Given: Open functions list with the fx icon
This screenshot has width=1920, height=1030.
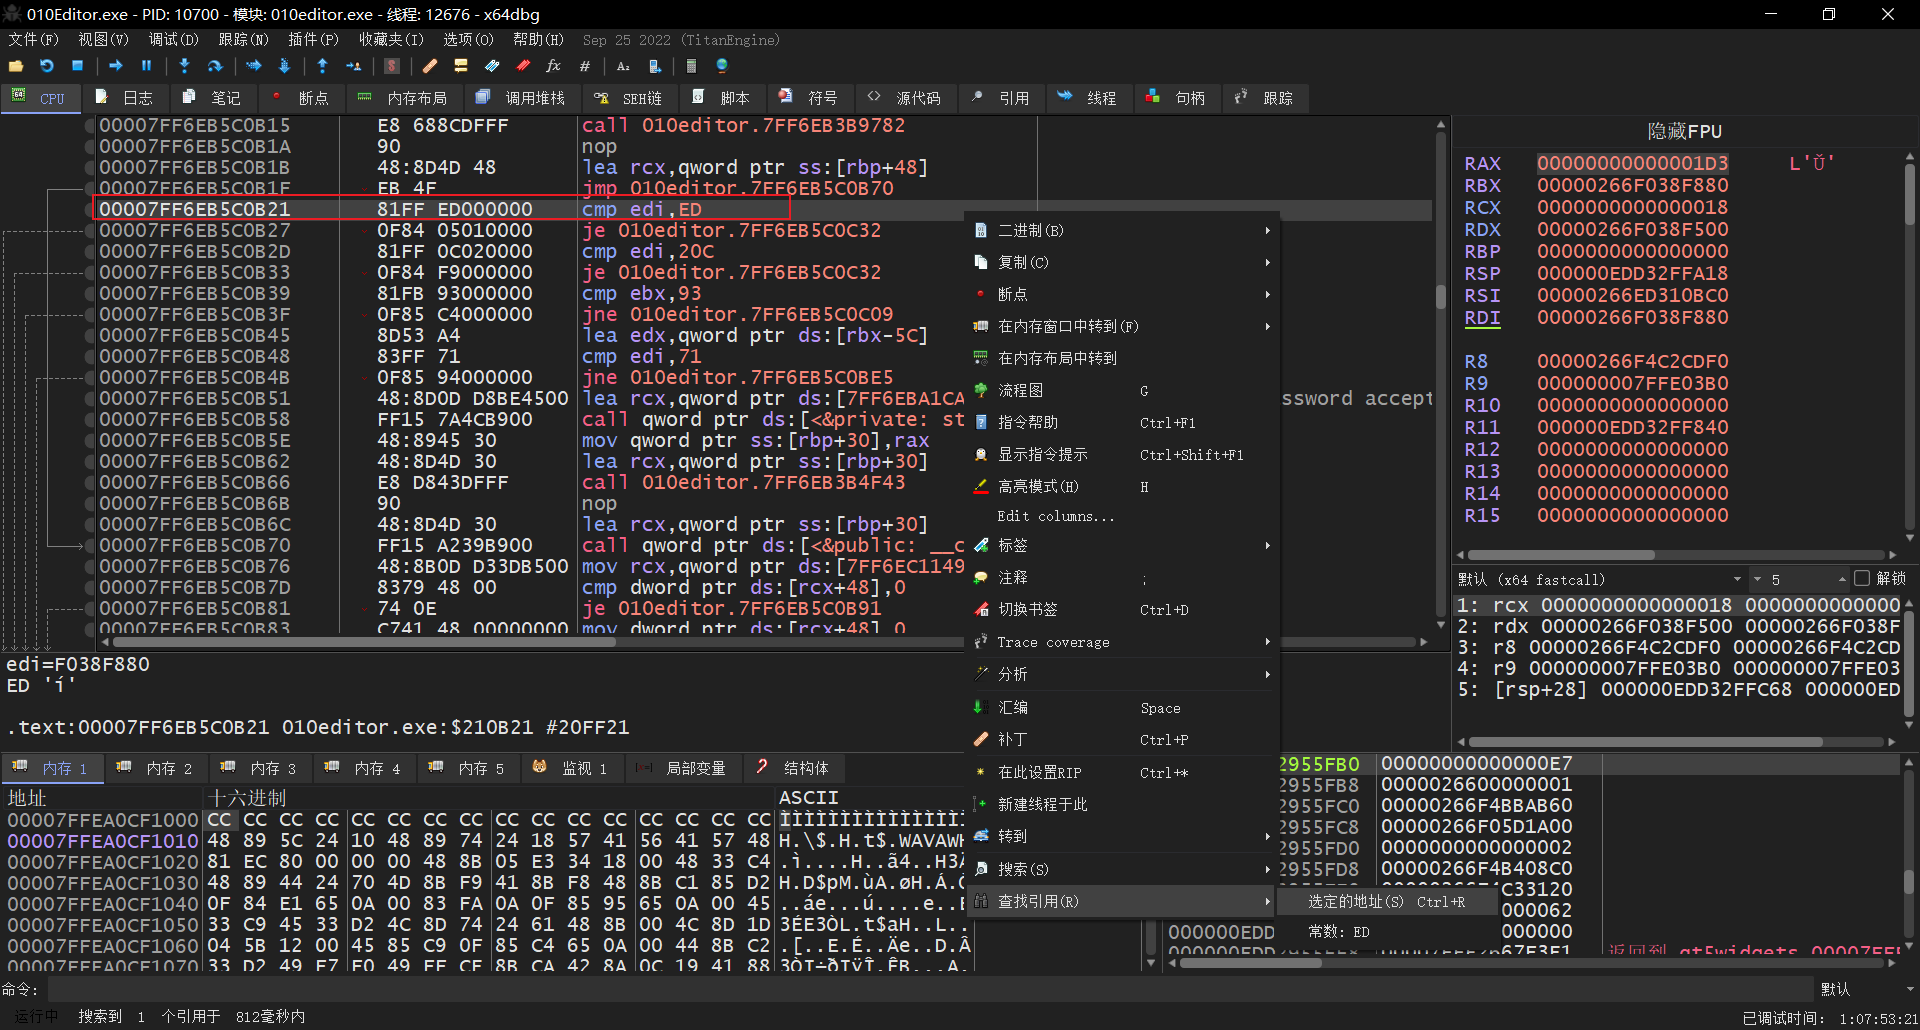Looking at the screenshot, I should coord(553,66).
